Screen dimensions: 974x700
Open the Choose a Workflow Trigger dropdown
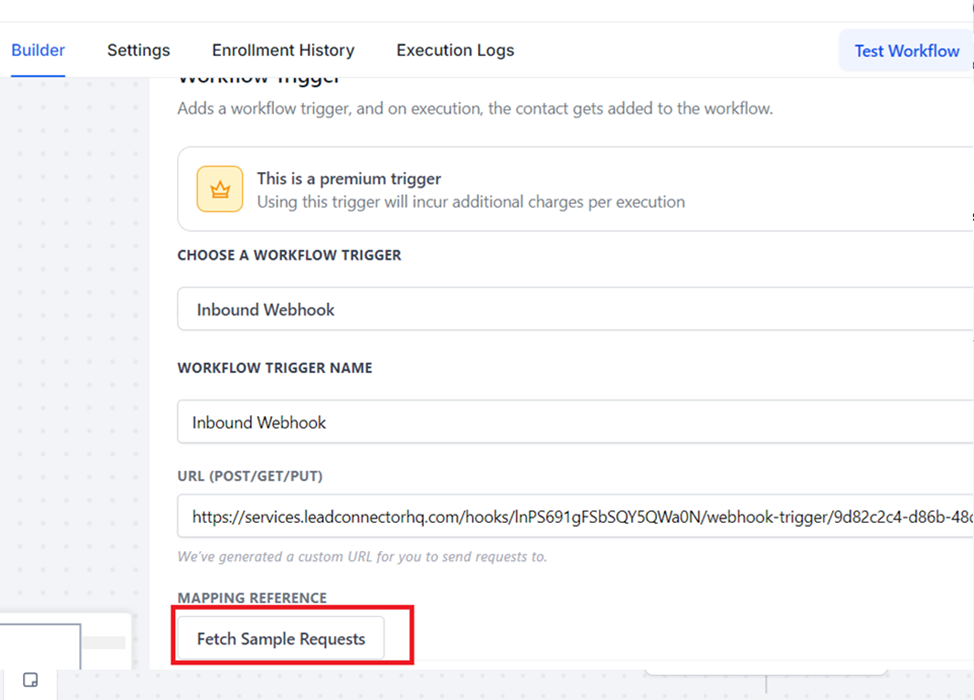[x=575, y=310]
